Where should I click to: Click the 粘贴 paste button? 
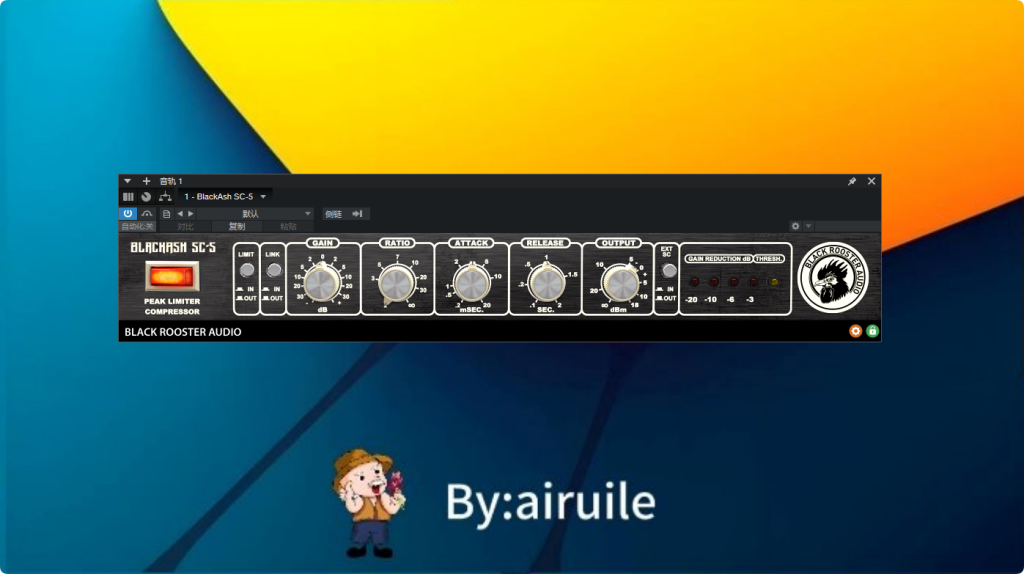pyautogui.click(x=288, y=227)
